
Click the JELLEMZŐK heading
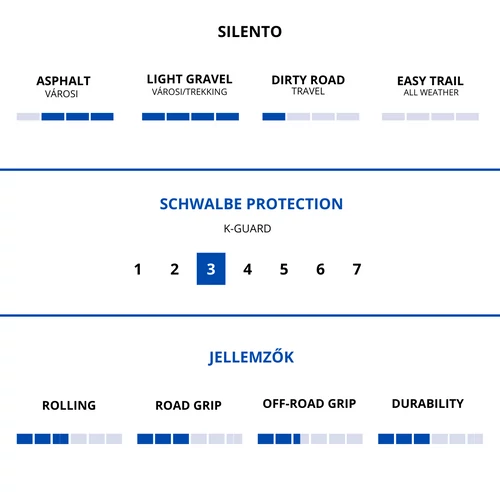[251, 357]
